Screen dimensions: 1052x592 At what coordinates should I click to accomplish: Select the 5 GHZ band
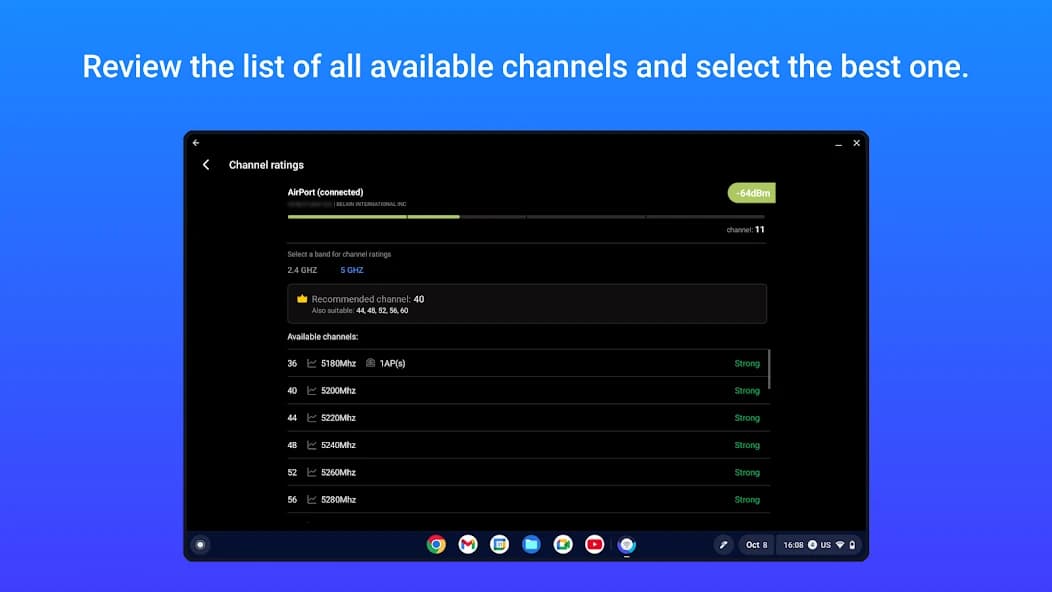pos(352,270)
